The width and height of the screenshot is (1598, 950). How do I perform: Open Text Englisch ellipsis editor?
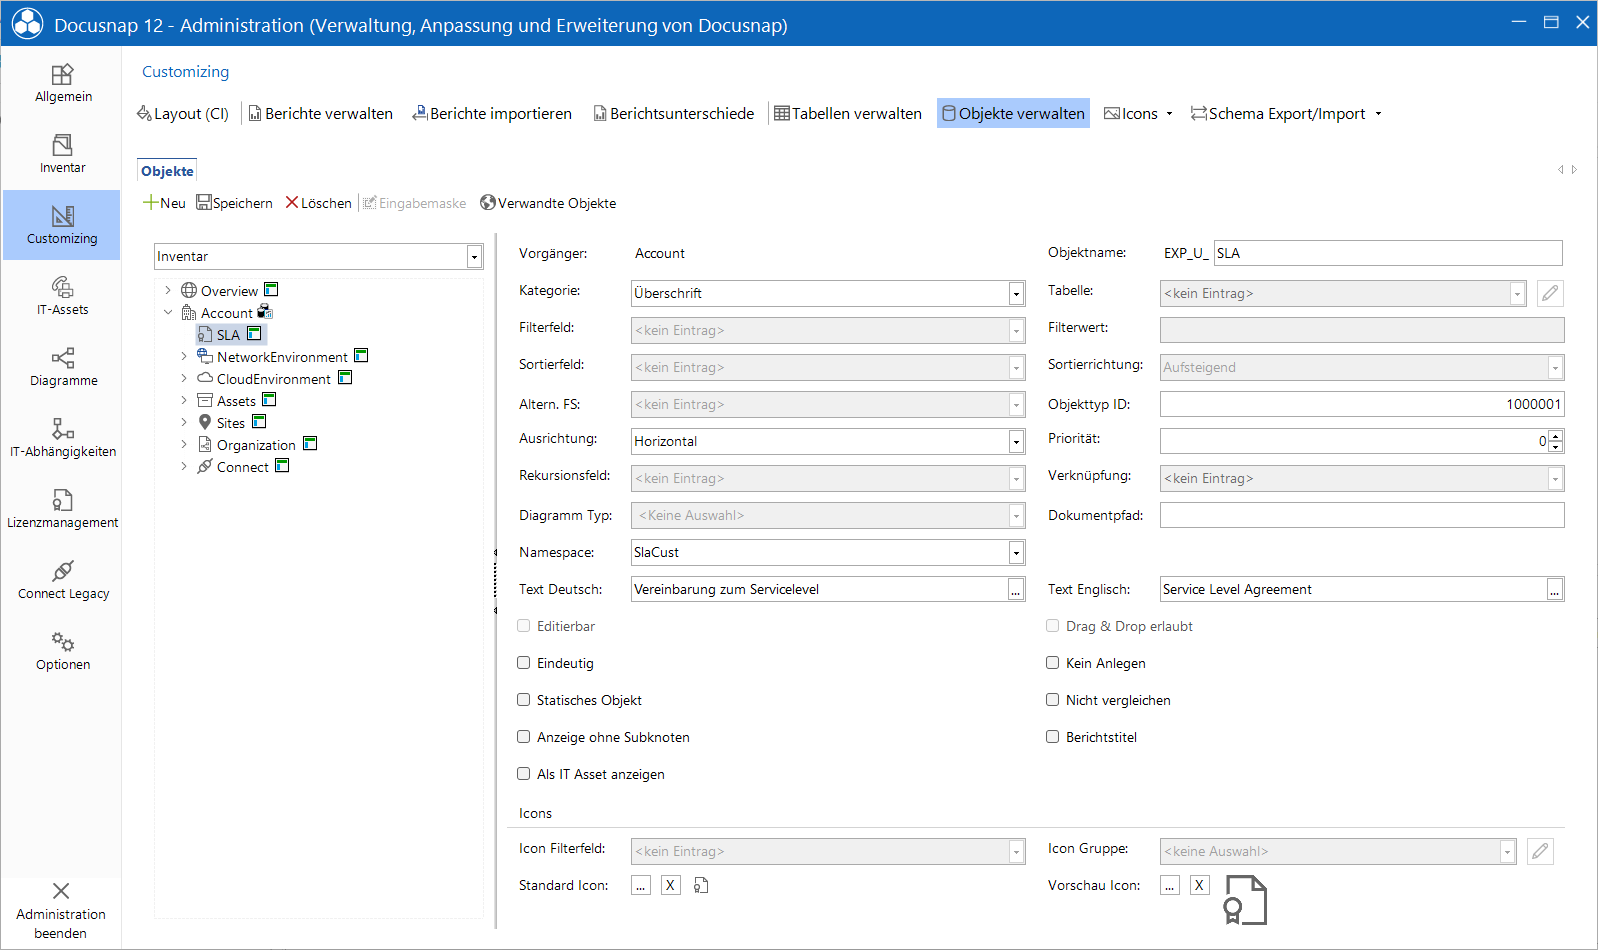tap(1555, 590)
